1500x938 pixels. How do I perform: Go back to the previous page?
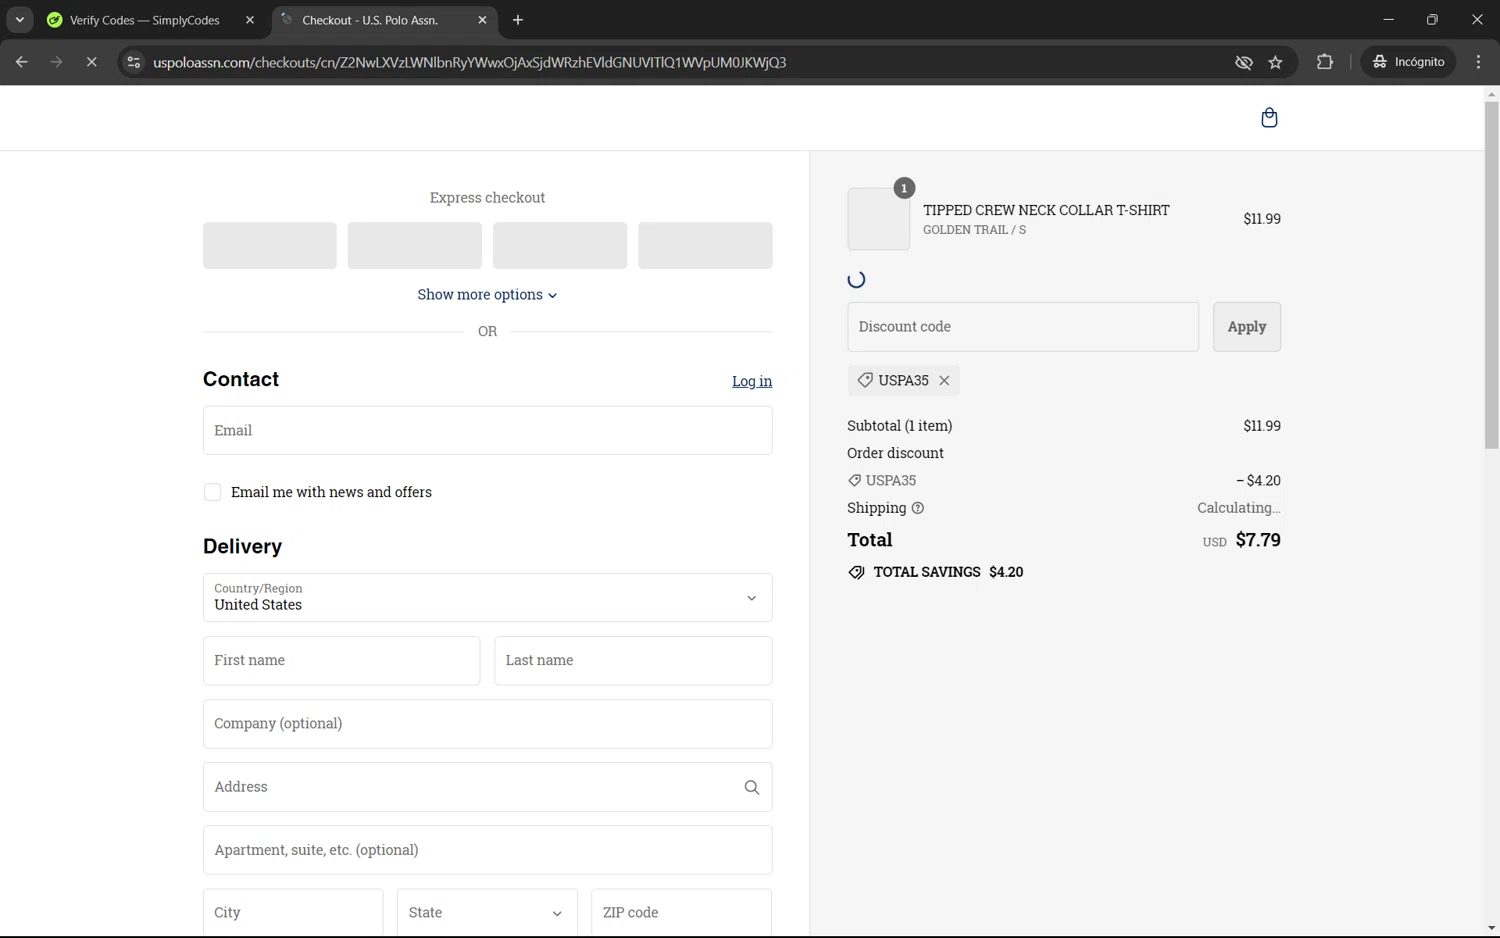coord(22,62)
